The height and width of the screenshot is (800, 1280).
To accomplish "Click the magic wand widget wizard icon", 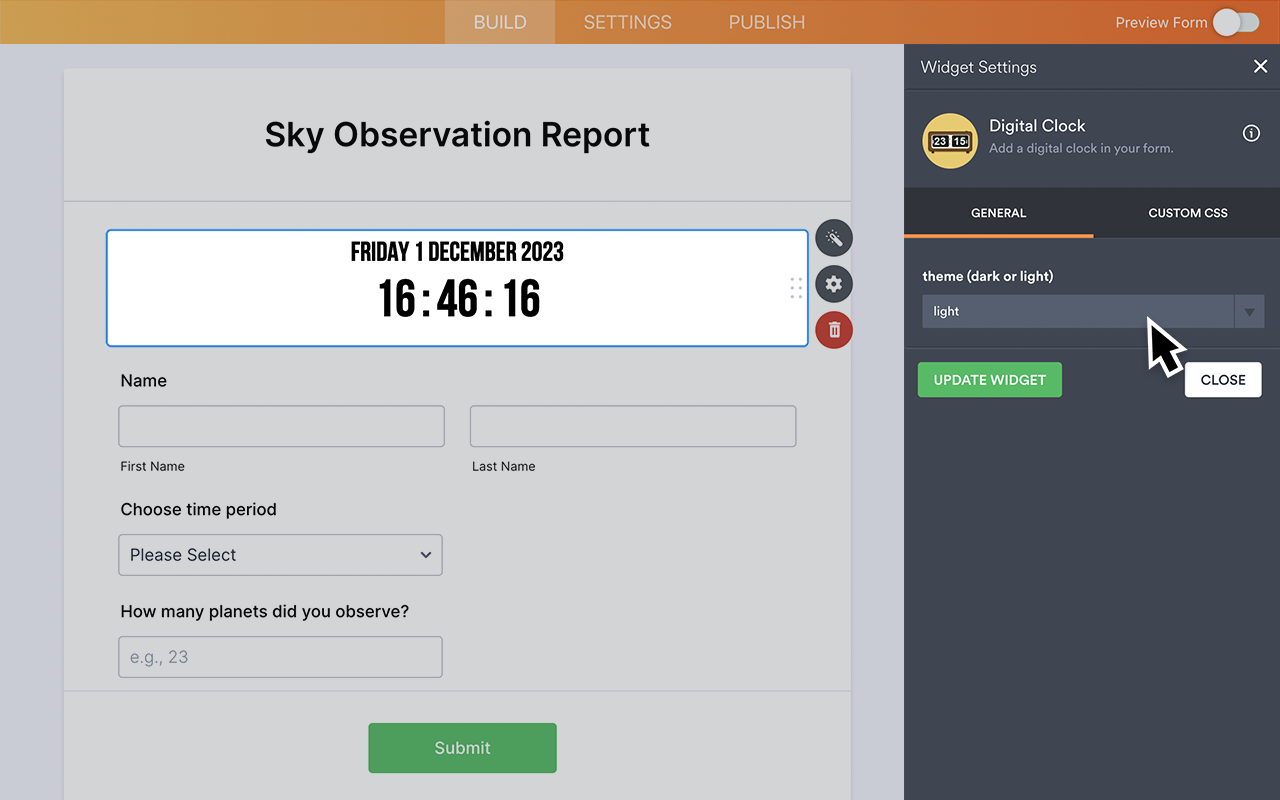I will (x=834, y=238).
